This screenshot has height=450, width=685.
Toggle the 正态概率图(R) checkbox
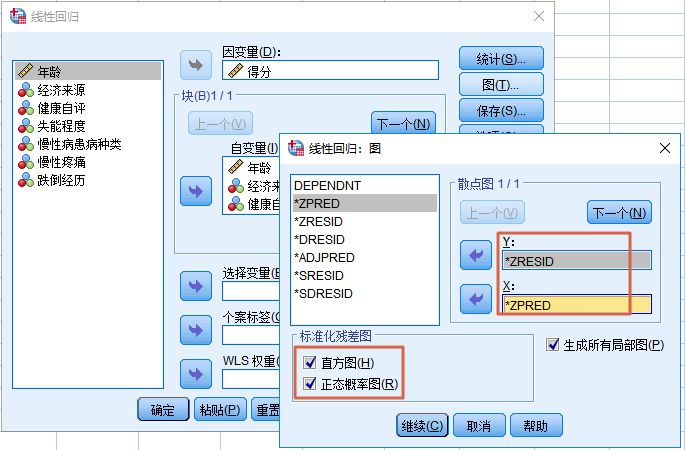(x=310, y=384)
